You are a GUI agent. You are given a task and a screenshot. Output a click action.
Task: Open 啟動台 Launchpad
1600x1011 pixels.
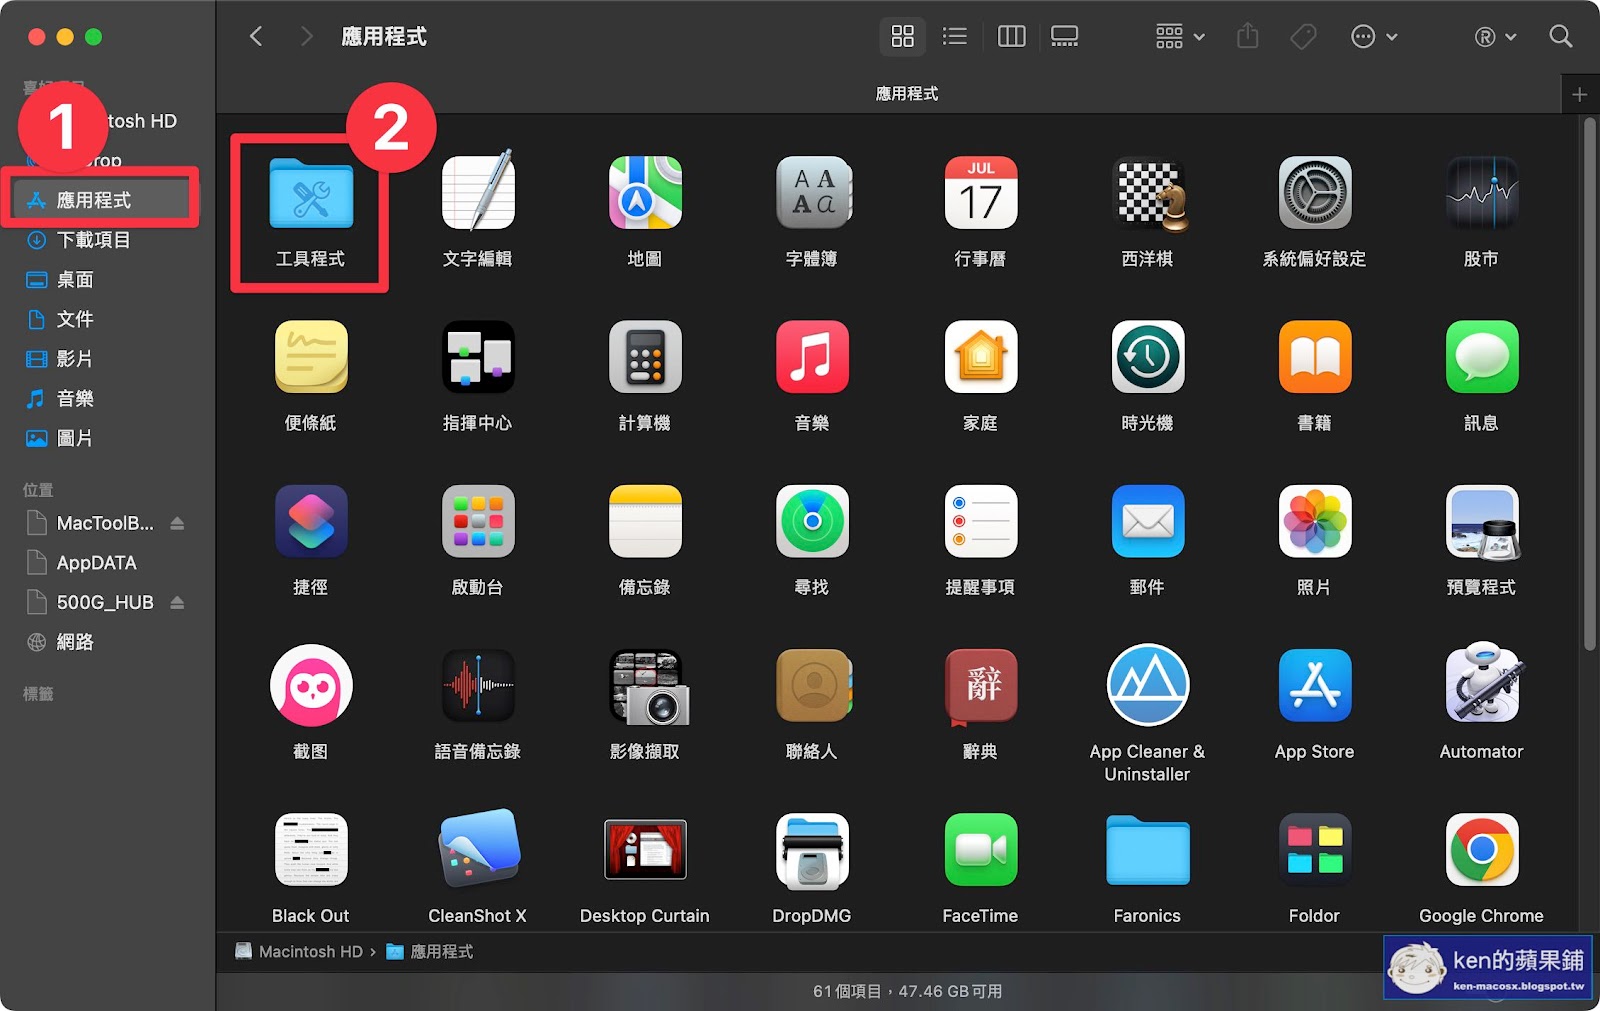(478, 521)
